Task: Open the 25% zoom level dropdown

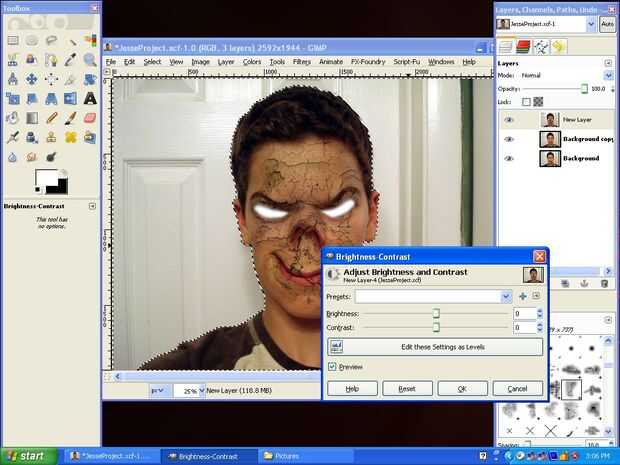Action: (x=202, y=391)
